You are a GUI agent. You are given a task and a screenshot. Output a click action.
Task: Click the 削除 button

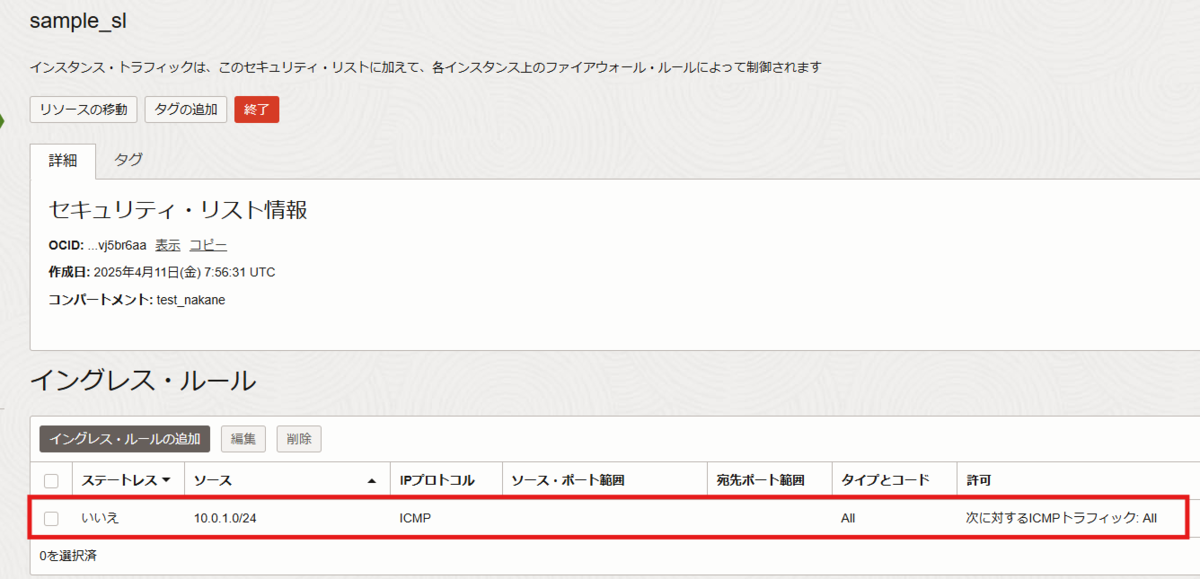299,439
